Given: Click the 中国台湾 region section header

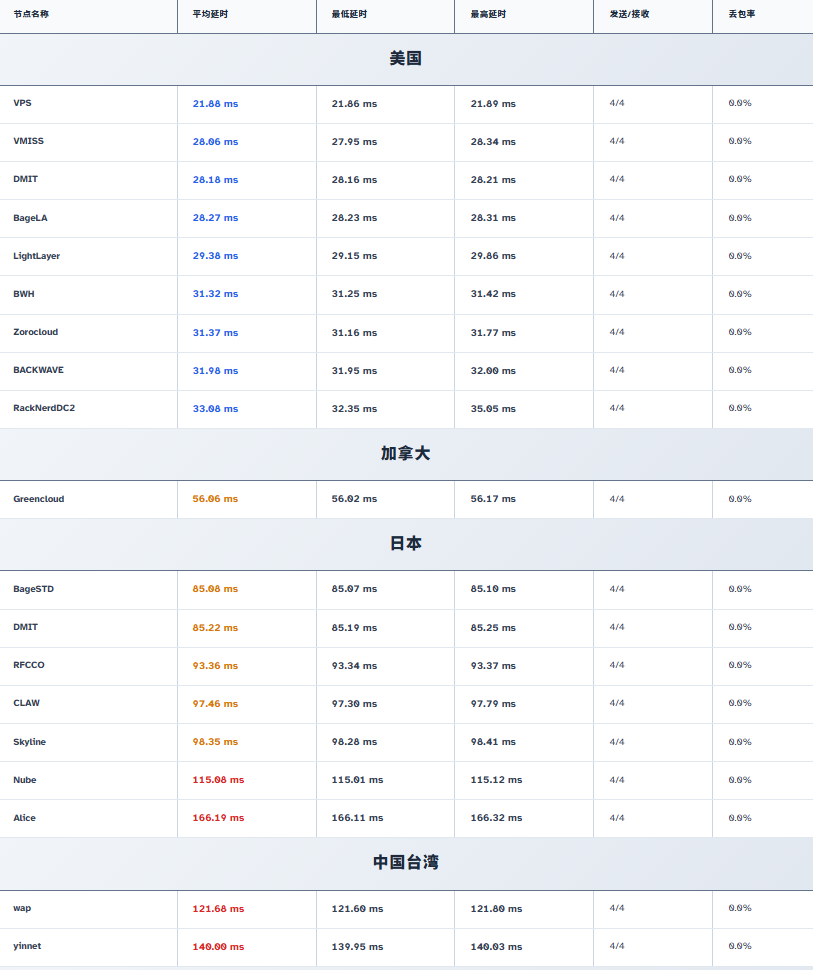Looking at the screenshot, I should 406,863.
